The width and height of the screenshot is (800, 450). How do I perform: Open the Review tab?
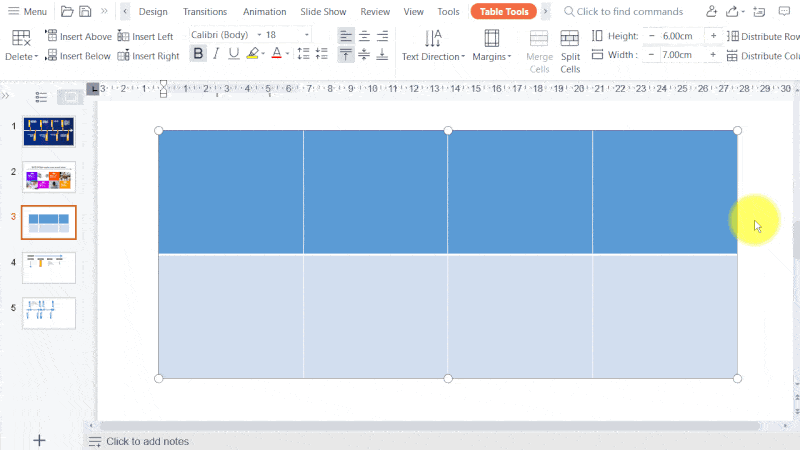(375, 11)
